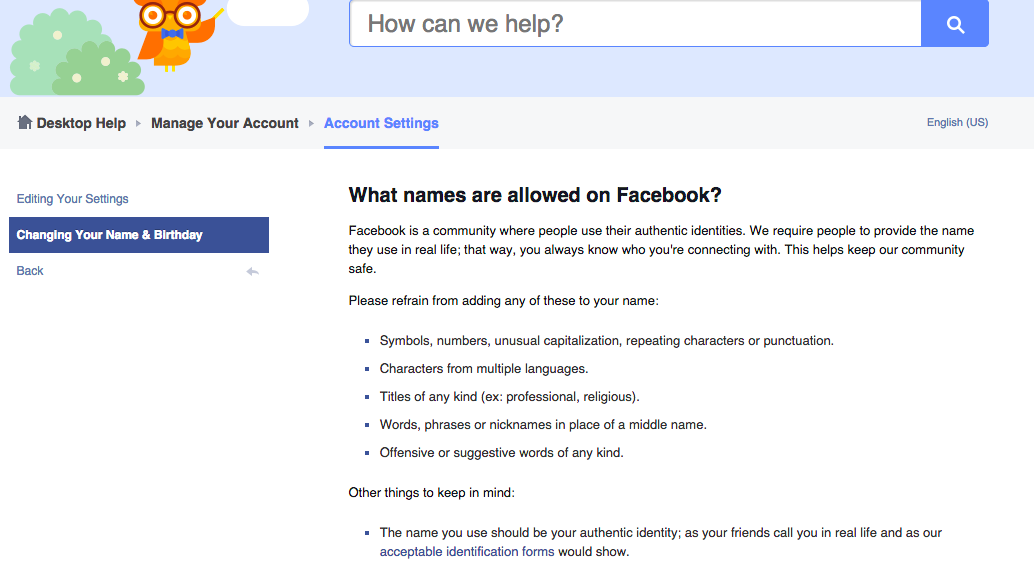Click the home icon beside Desktop Help
Image resolution: width=1034 pixels, height=569 pixels.
coord(25,122)
